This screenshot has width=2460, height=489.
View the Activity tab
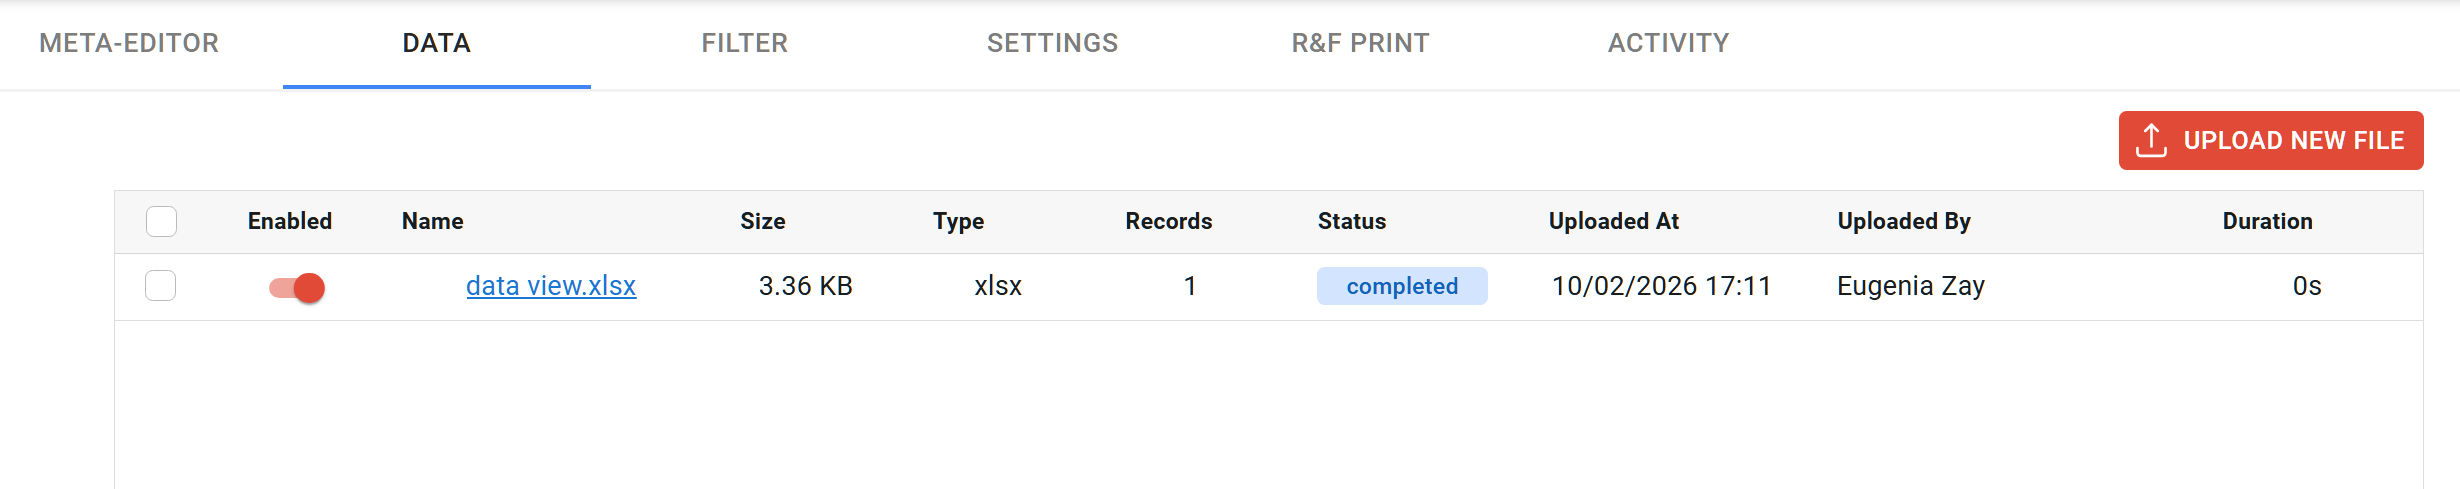pos(1669,43)
